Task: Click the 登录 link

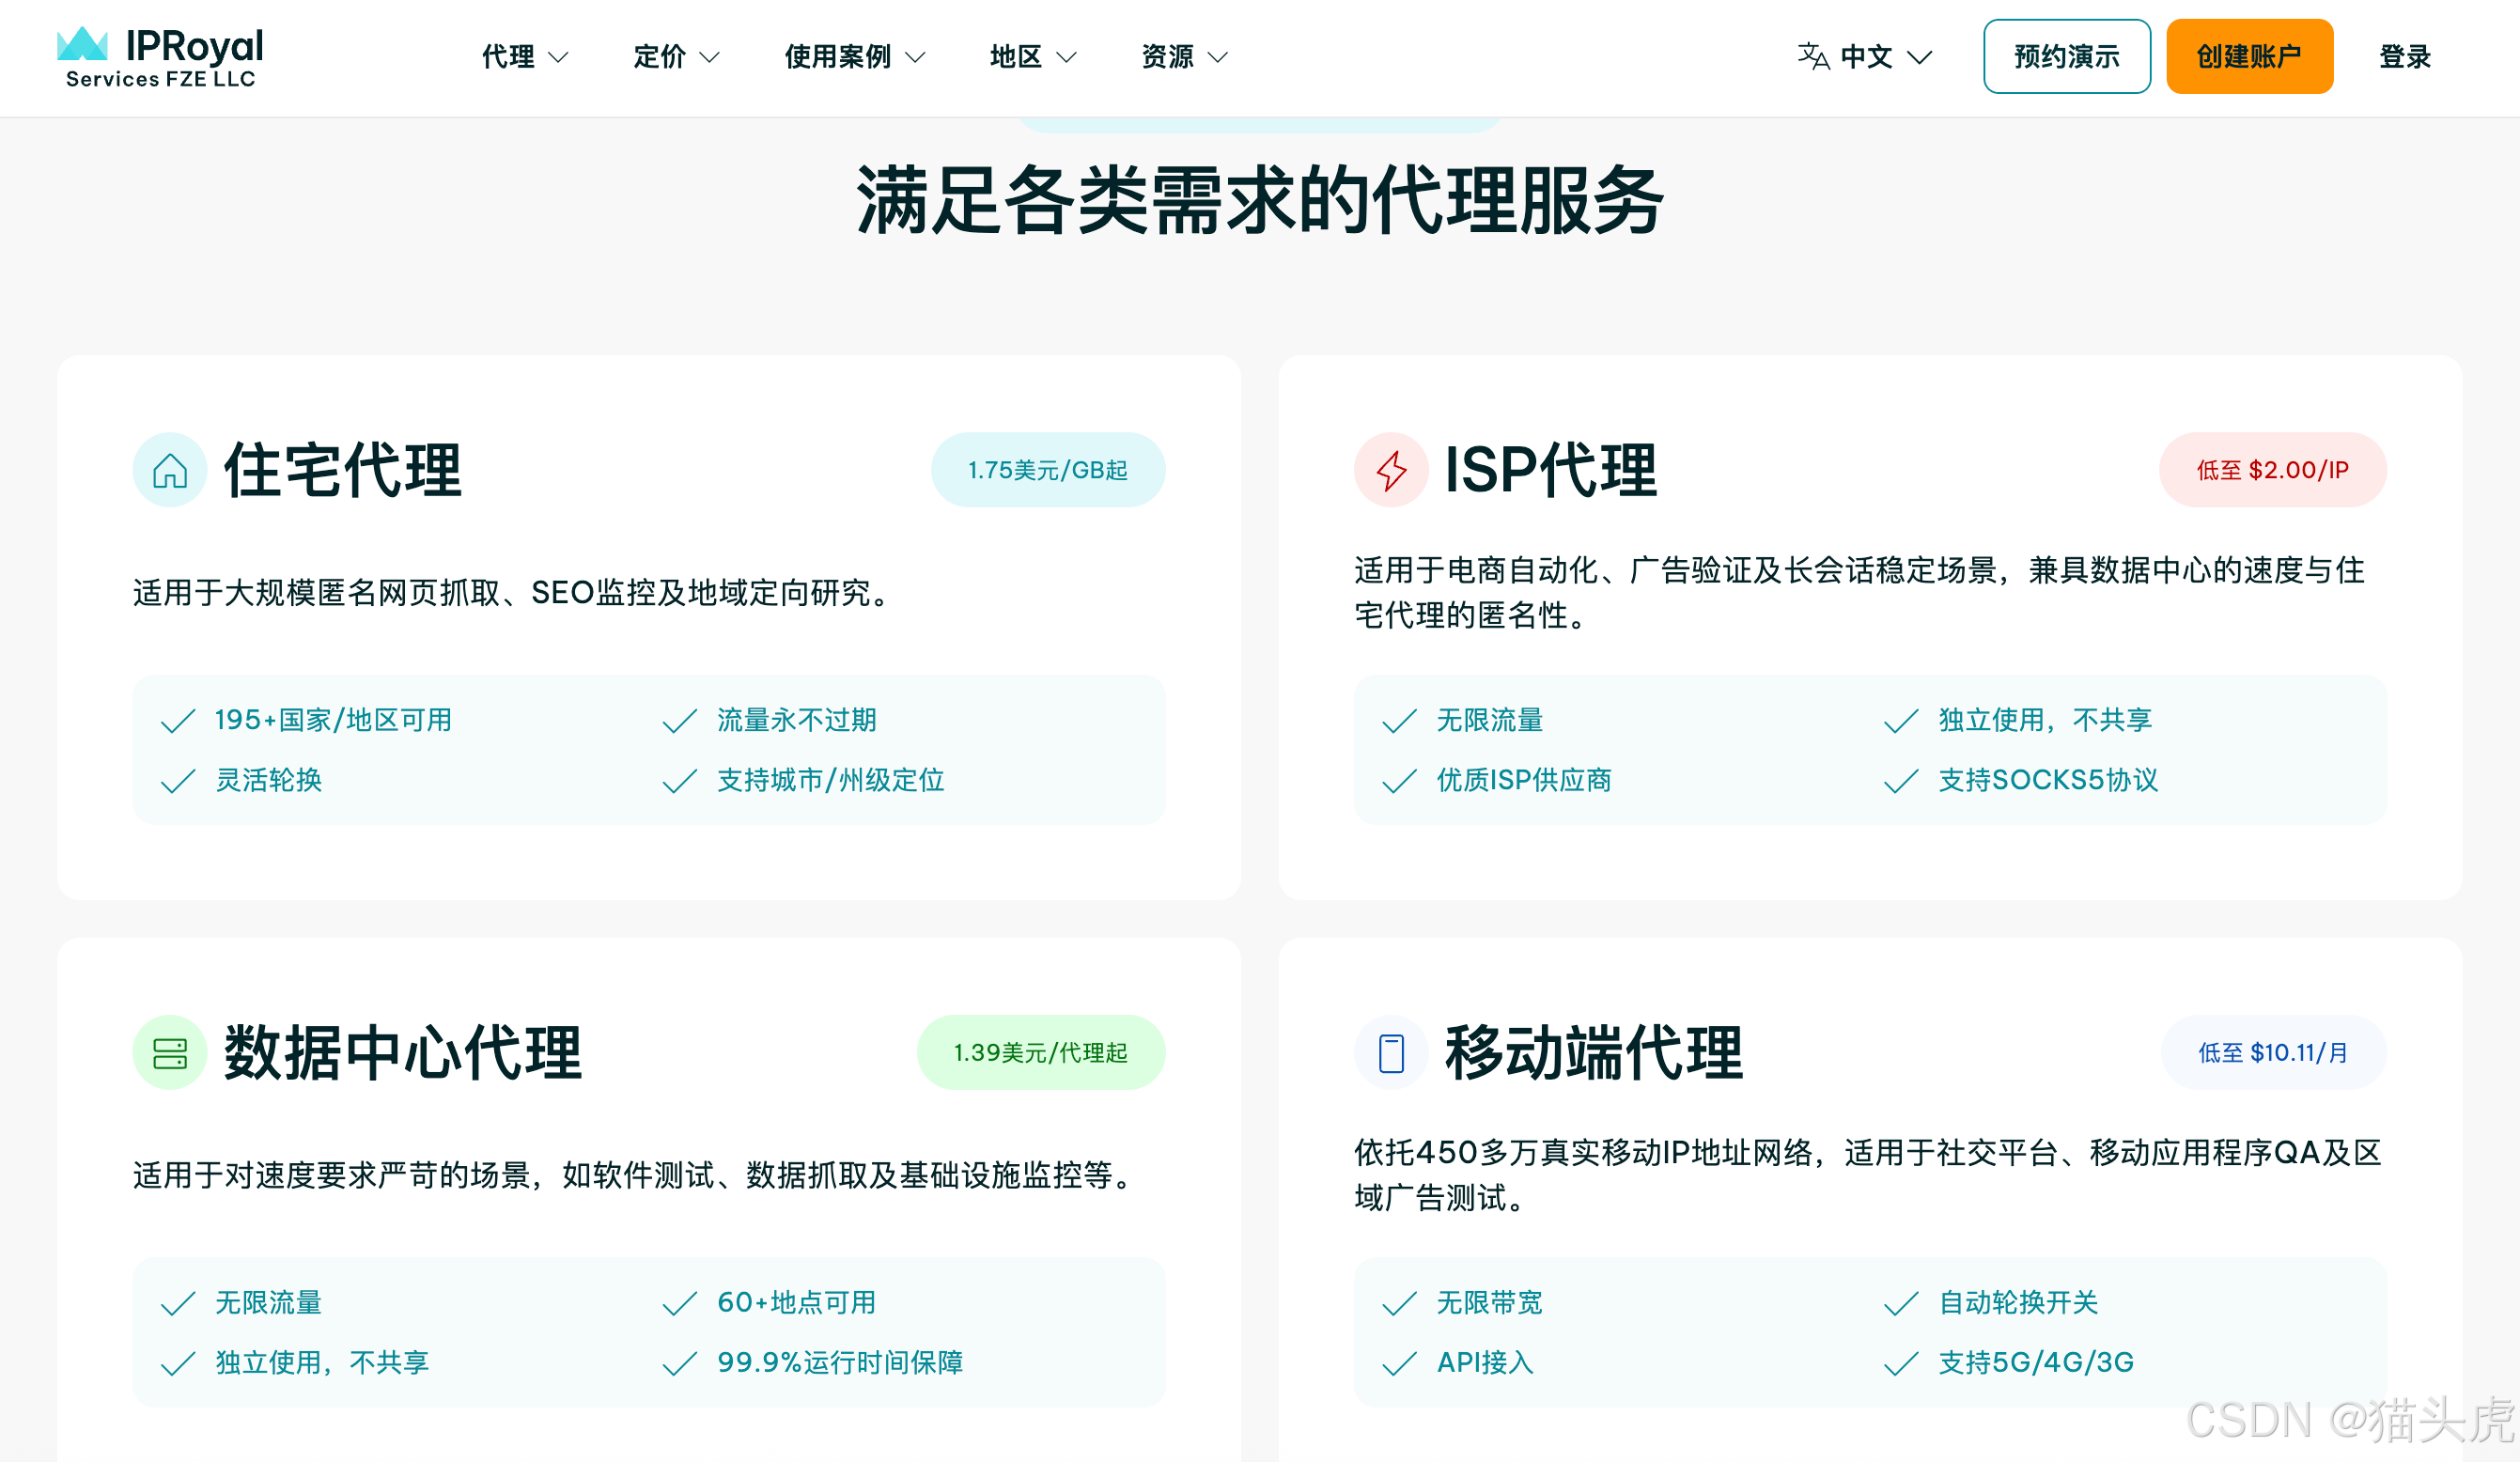Action: [2404, 56]
